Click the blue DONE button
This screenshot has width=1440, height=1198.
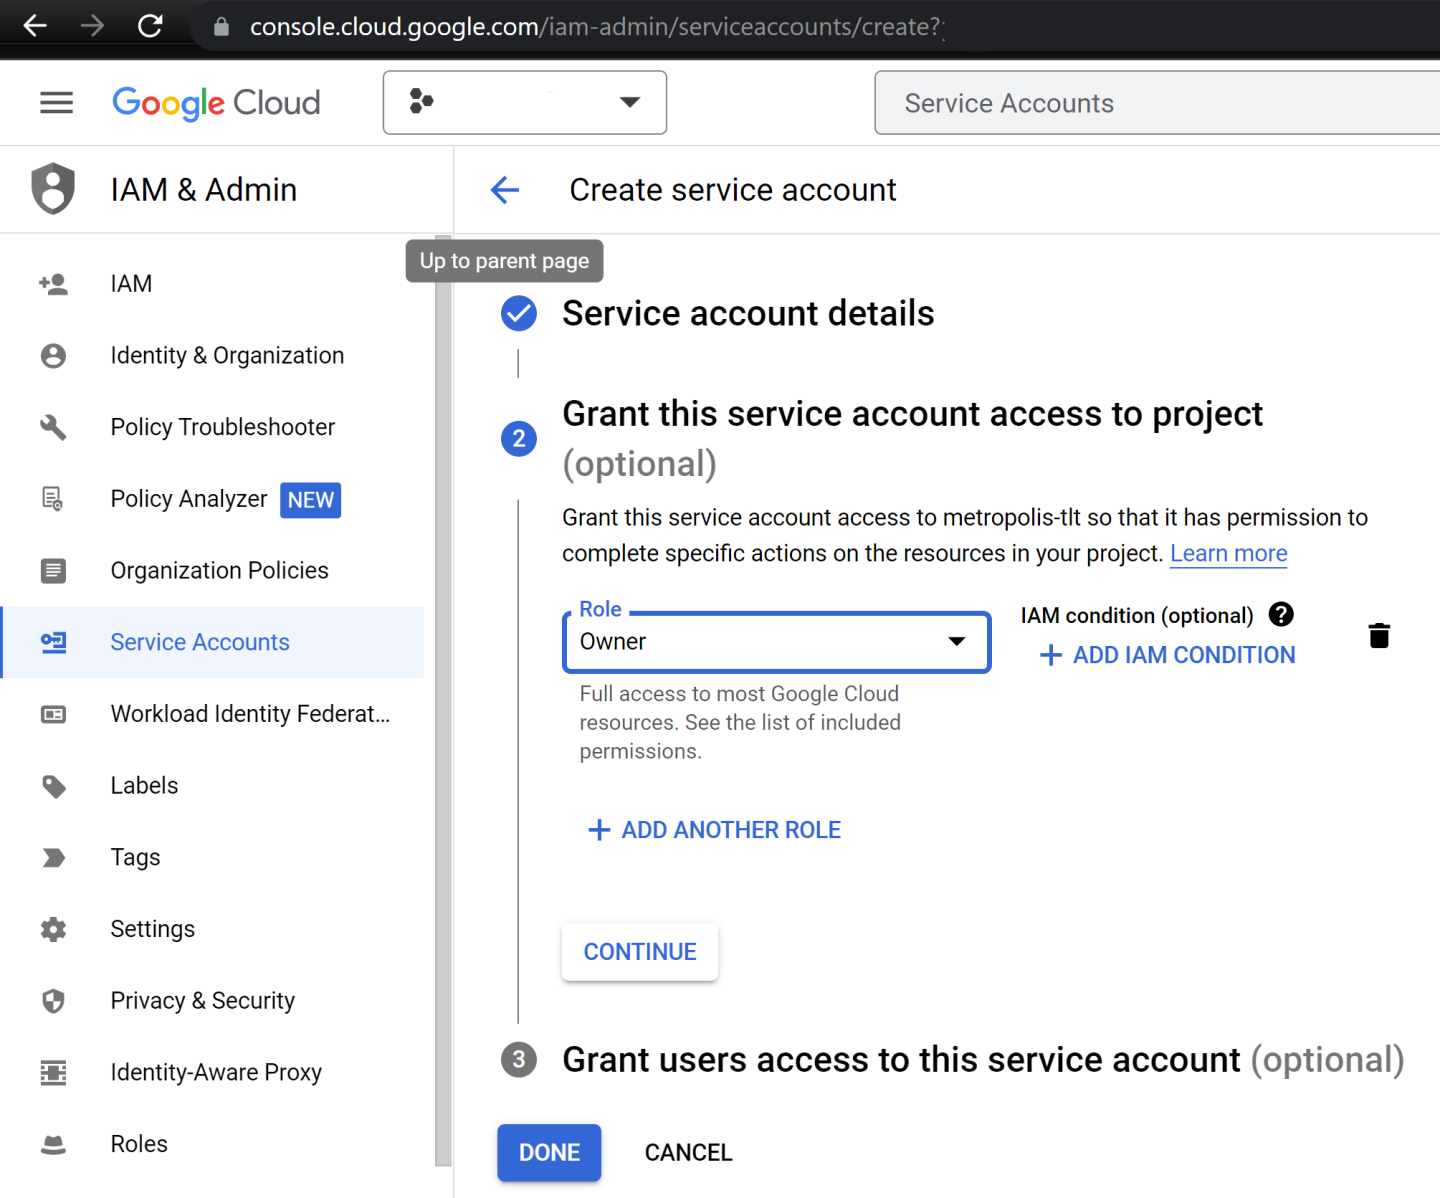(x=549, y=1152)
